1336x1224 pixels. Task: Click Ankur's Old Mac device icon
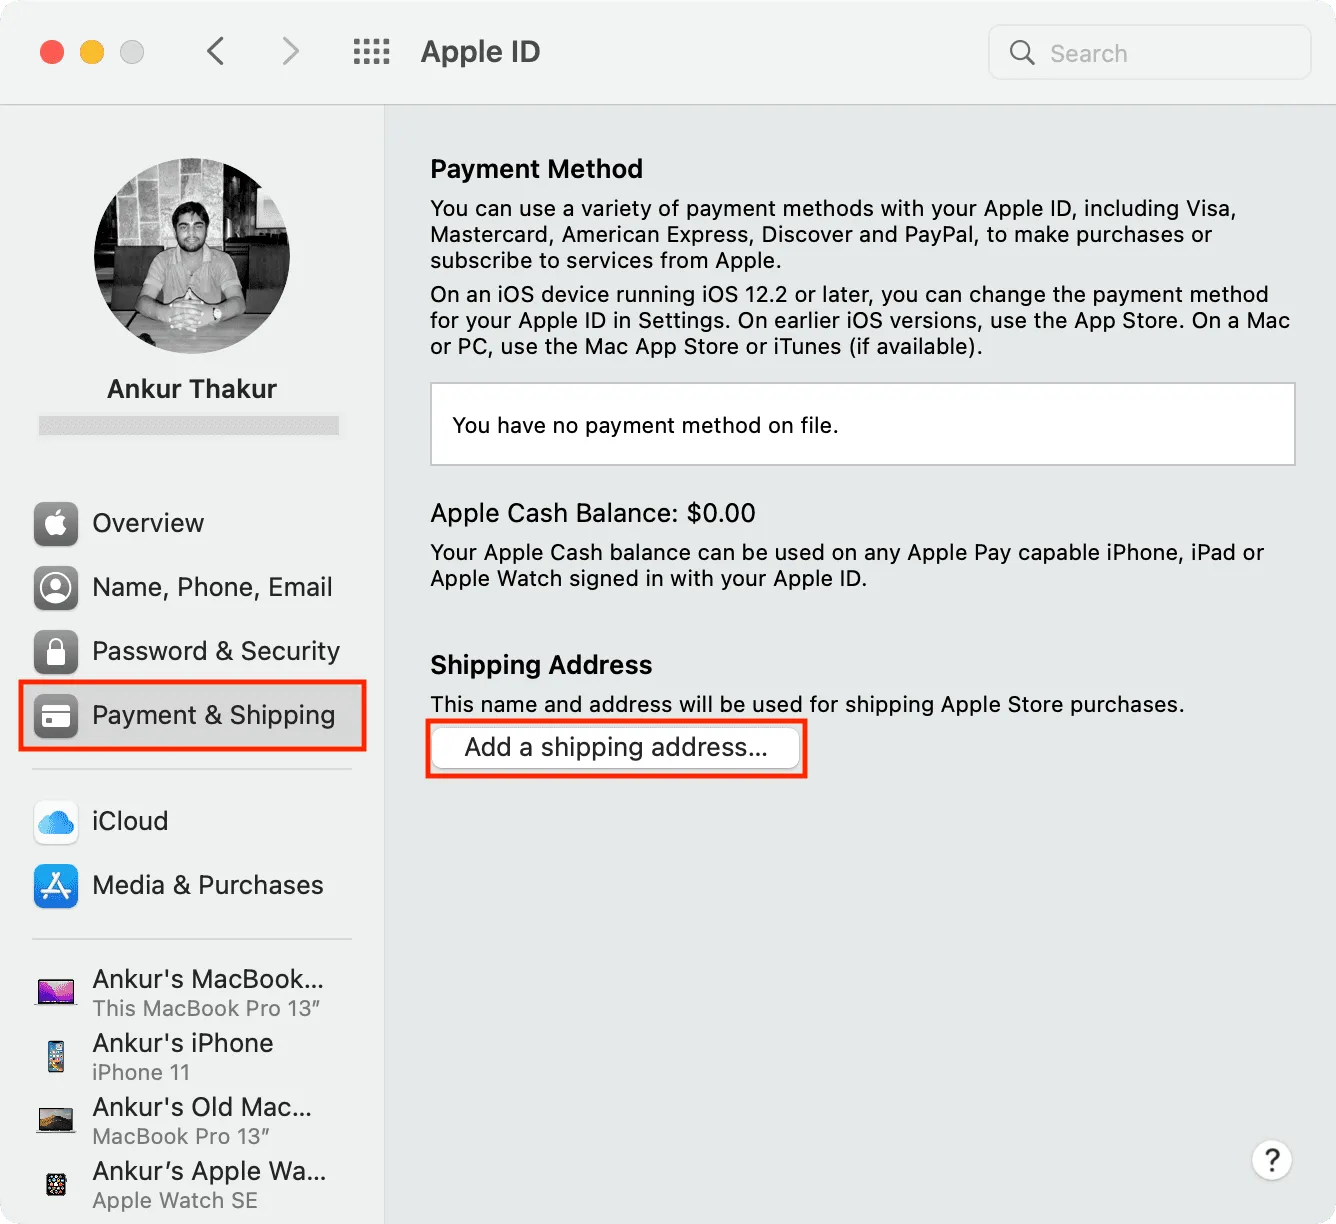[56, 1120]
